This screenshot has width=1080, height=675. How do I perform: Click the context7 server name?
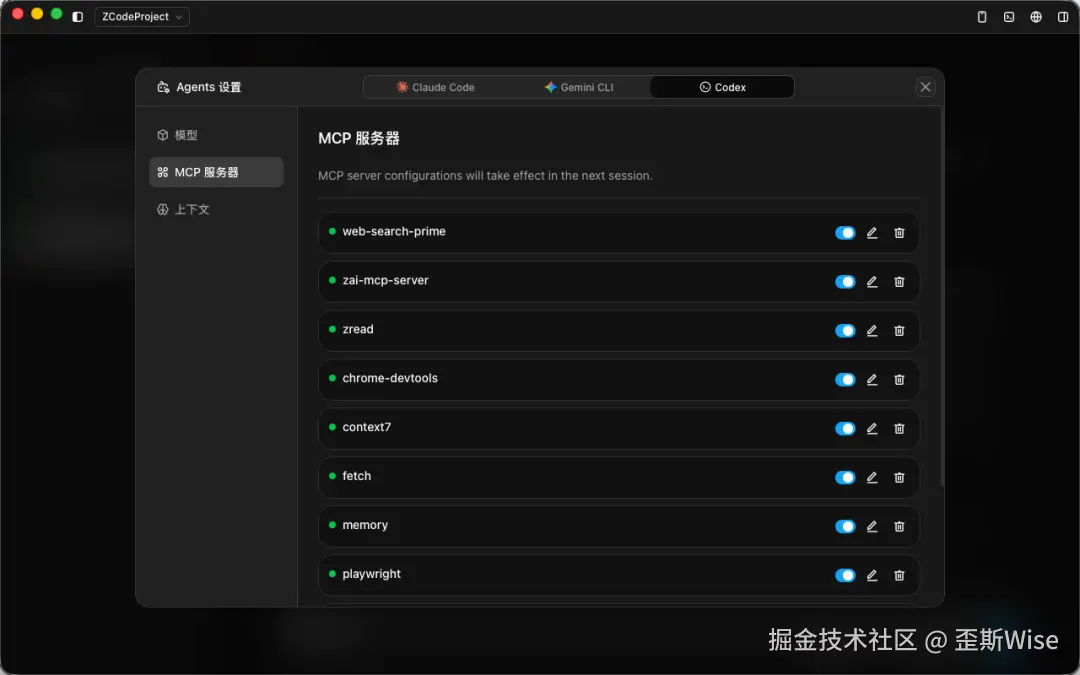point(366,427)
